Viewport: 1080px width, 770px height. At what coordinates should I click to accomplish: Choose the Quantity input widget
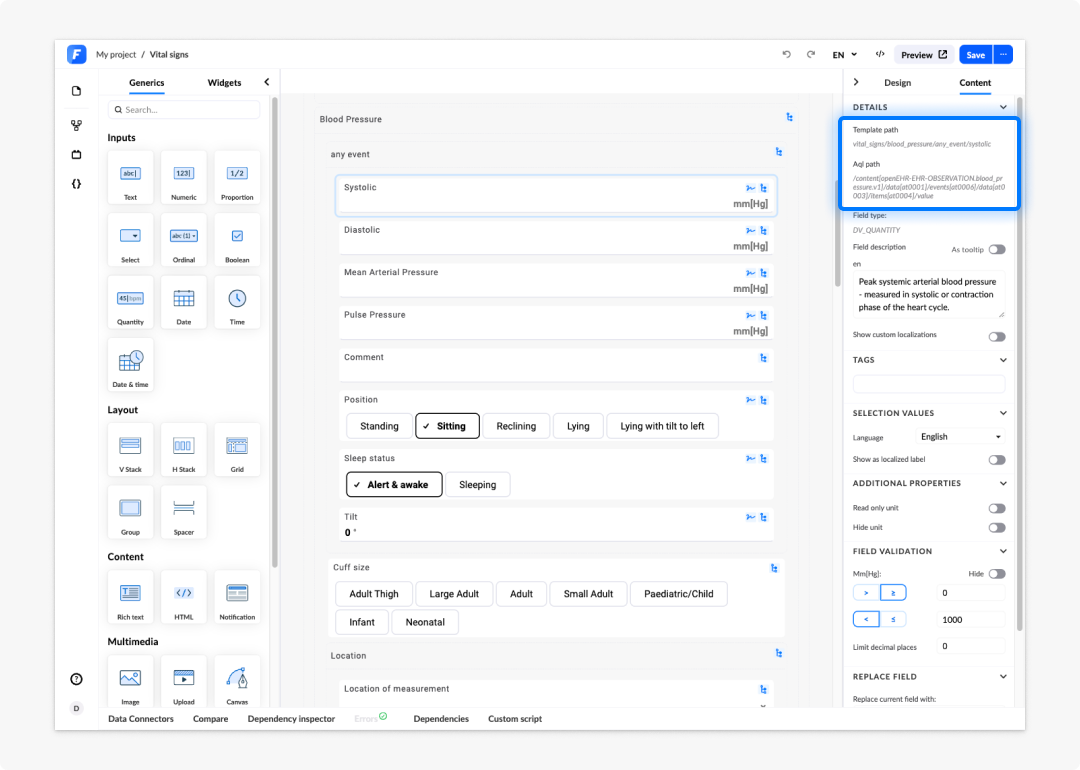pyautogui.click(x=130, y=302)
